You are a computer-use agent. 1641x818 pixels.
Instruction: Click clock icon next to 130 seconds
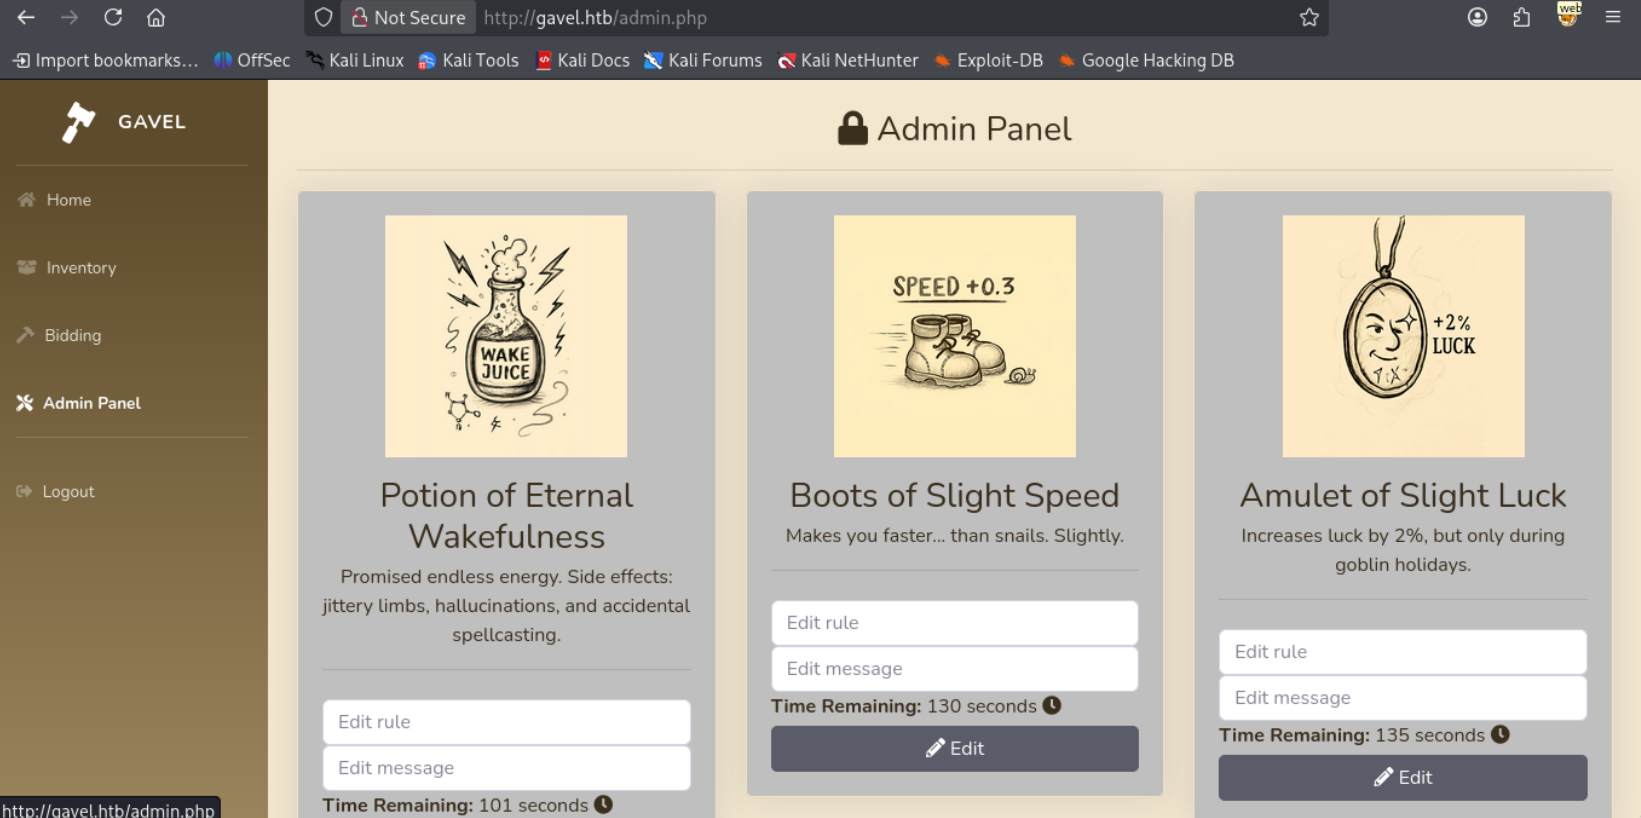click(x=1052, y=705)
